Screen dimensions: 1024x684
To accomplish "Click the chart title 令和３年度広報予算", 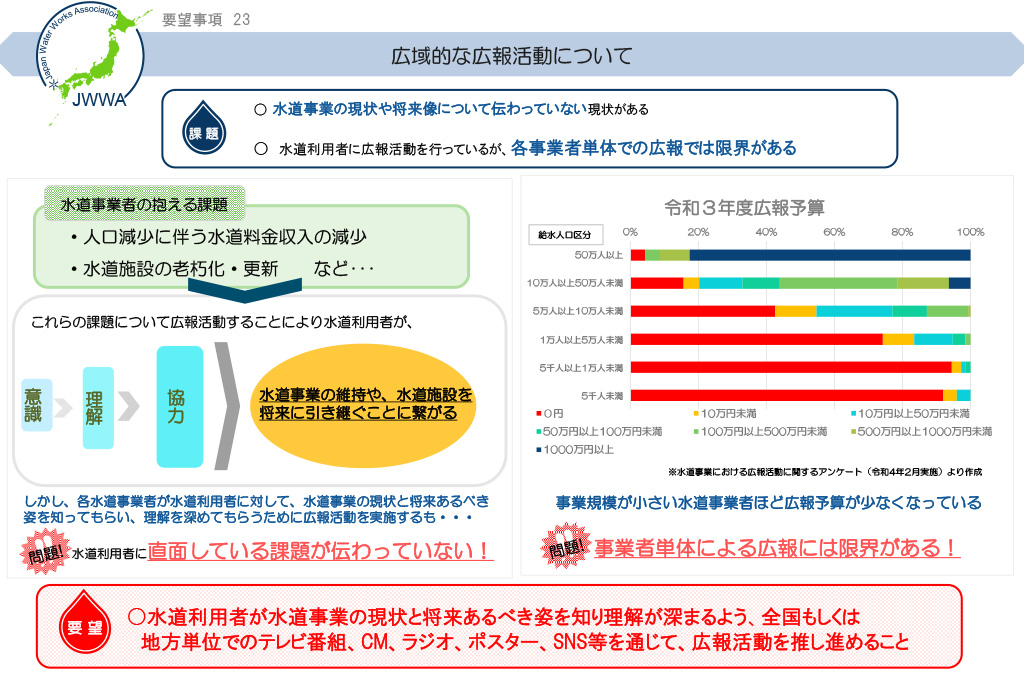I will 744,208.
